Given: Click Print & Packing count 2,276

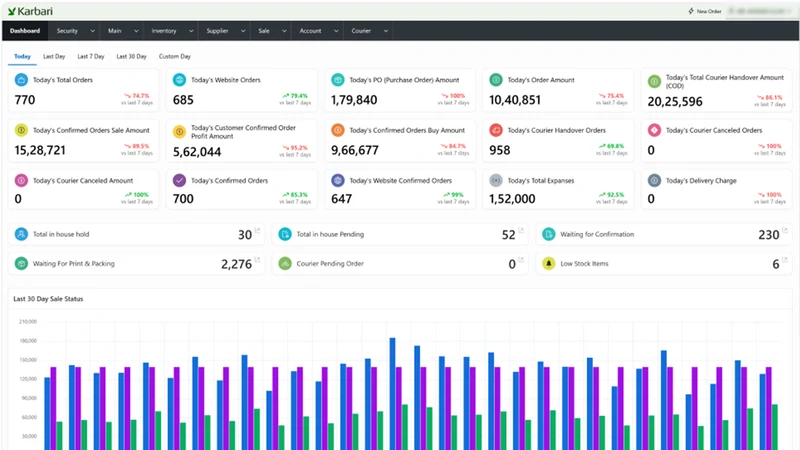Looking at the screenshot, I should pyautogui.click(x=236, y=264).
